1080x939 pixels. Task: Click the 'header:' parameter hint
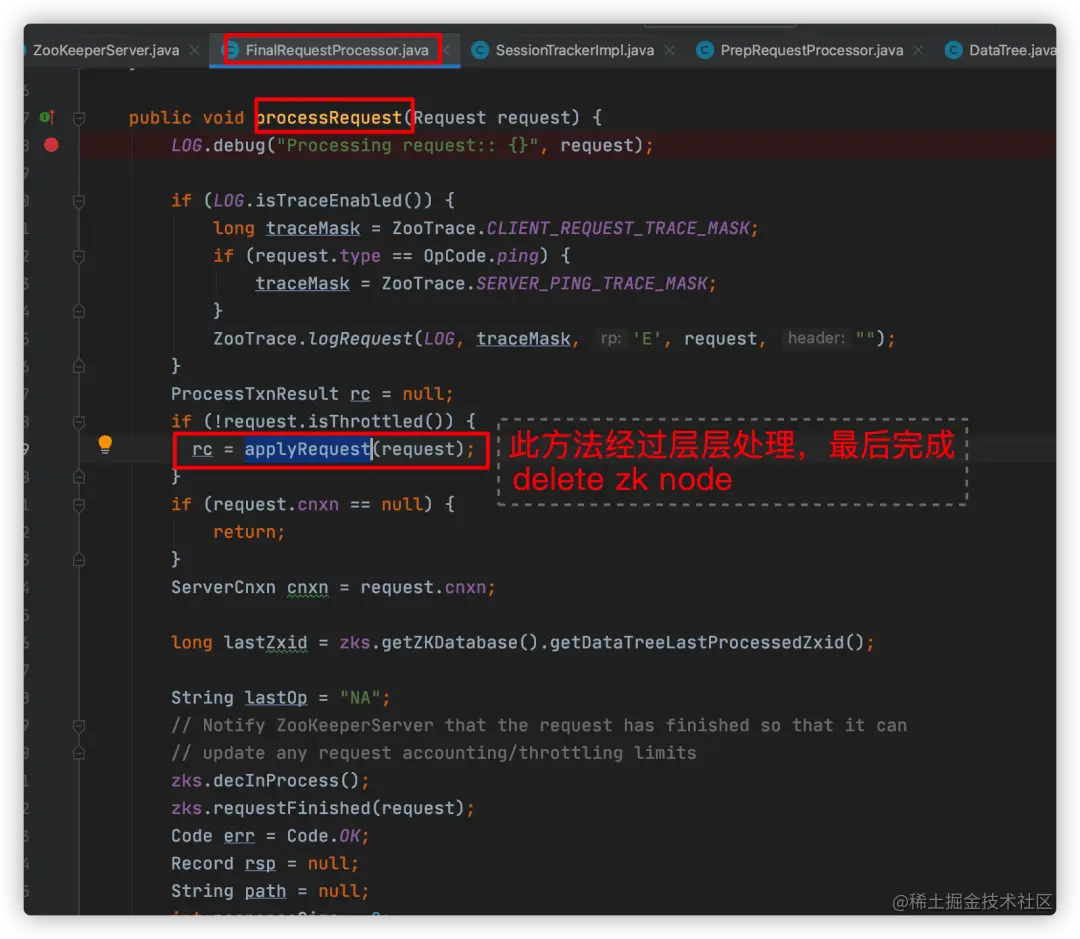[x=816, y=338]
